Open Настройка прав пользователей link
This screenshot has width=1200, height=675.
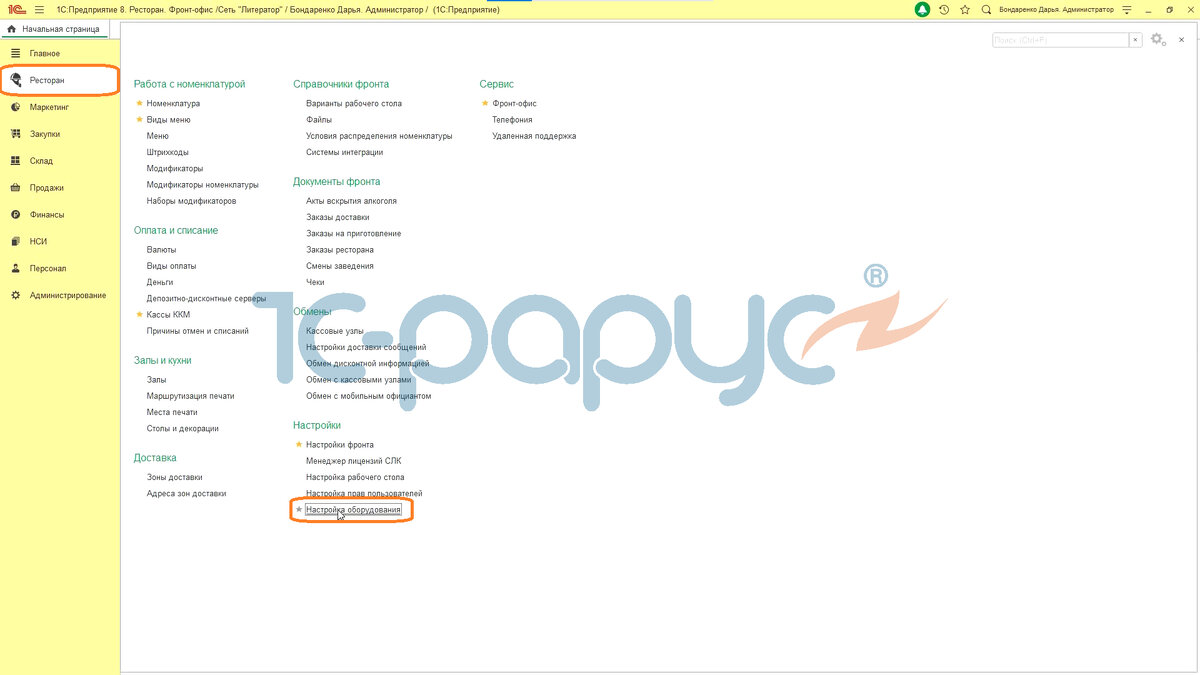[364, 493]
